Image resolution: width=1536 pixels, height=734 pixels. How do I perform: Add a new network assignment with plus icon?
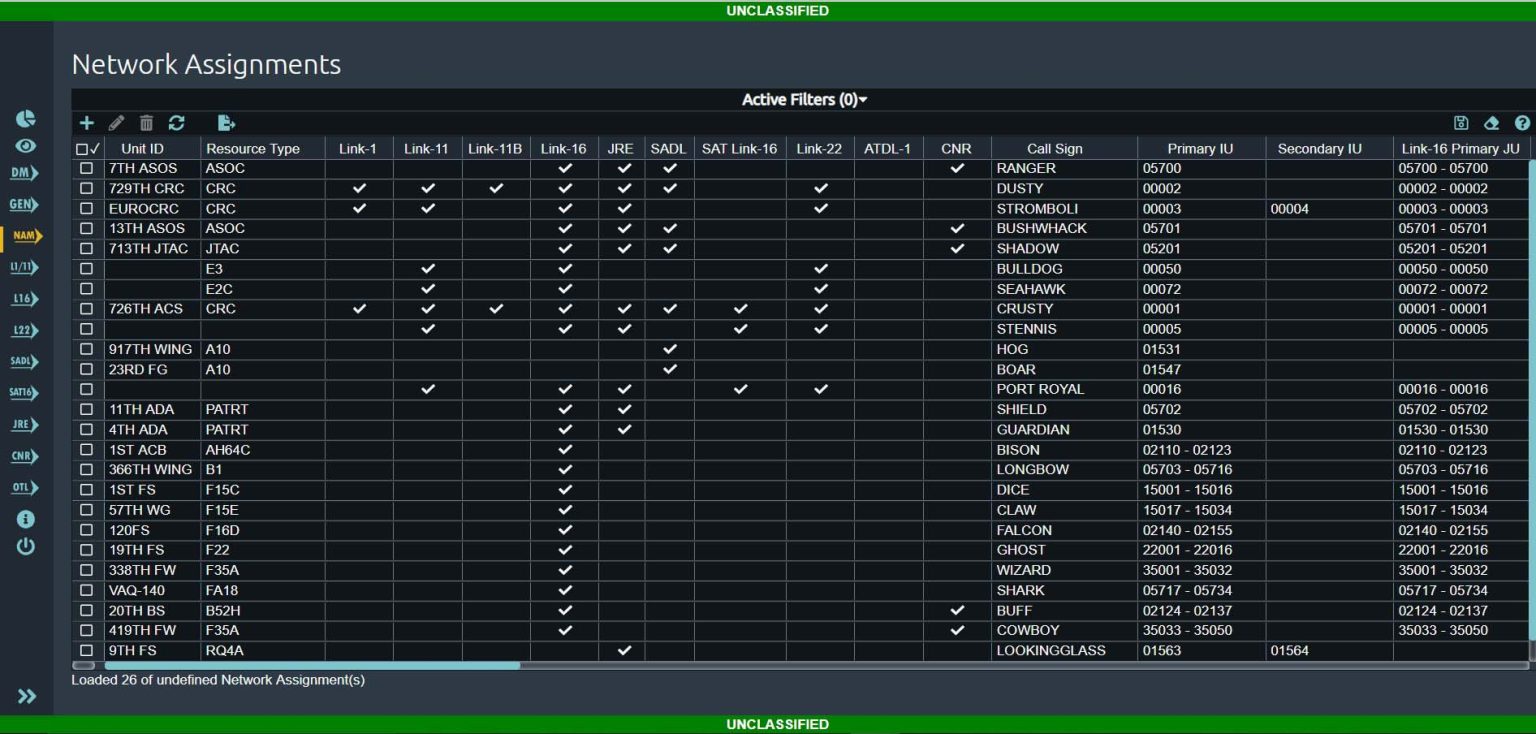pos(87,122)
